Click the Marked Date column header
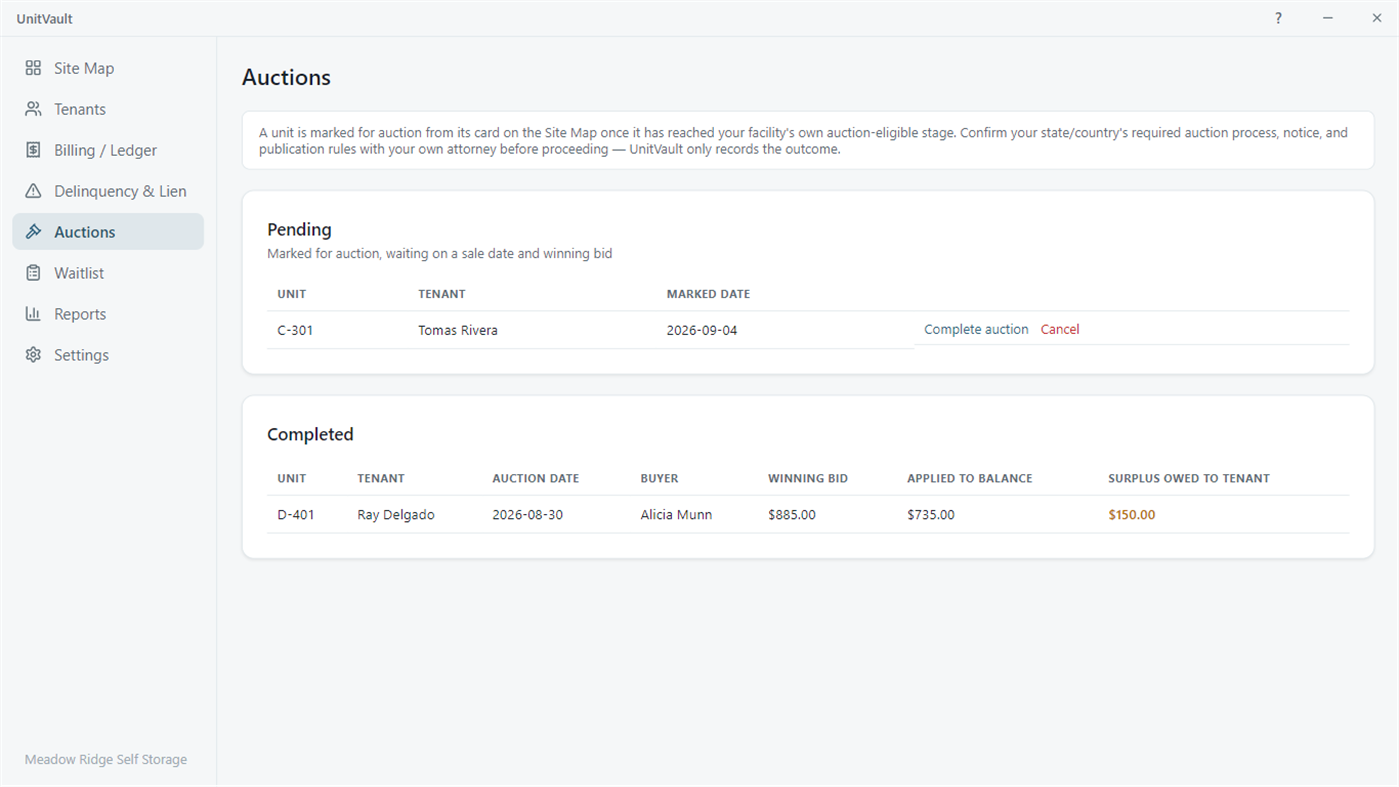1399x787 pixels. tap(708, 294)
